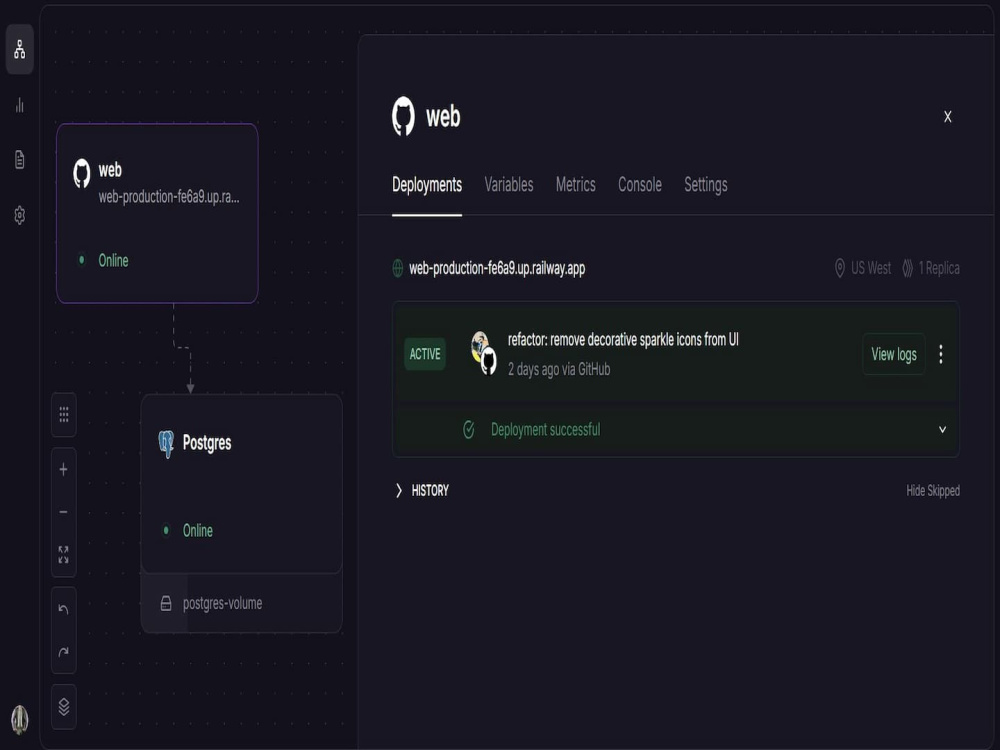Screen dimensions: 1000x750
Task: Close the web service panel
Action: click(x=948, y=117)
